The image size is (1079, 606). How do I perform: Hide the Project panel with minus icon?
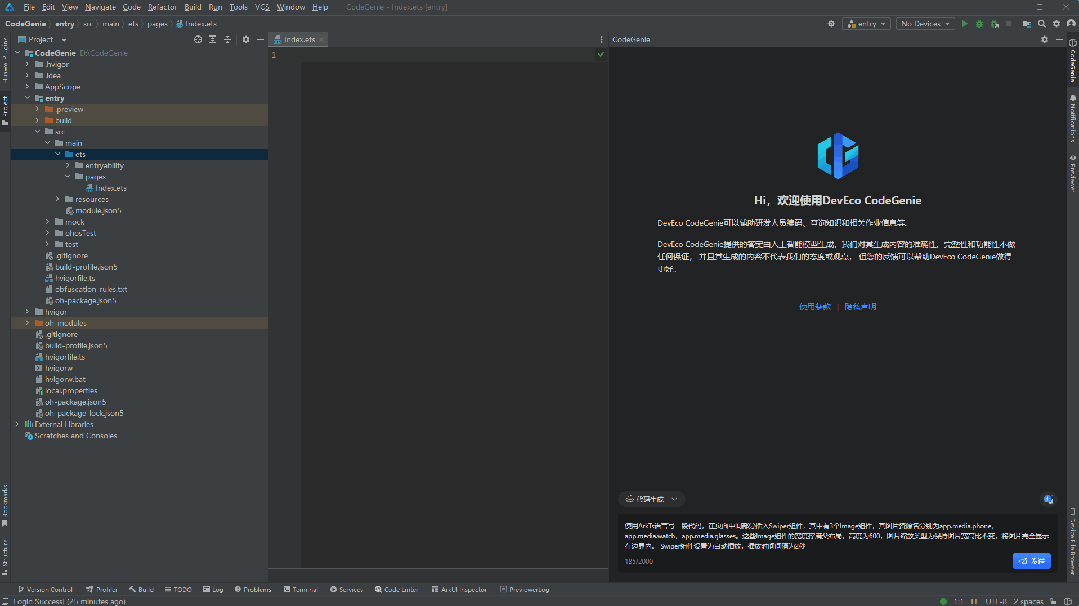[x=260, y=39]
